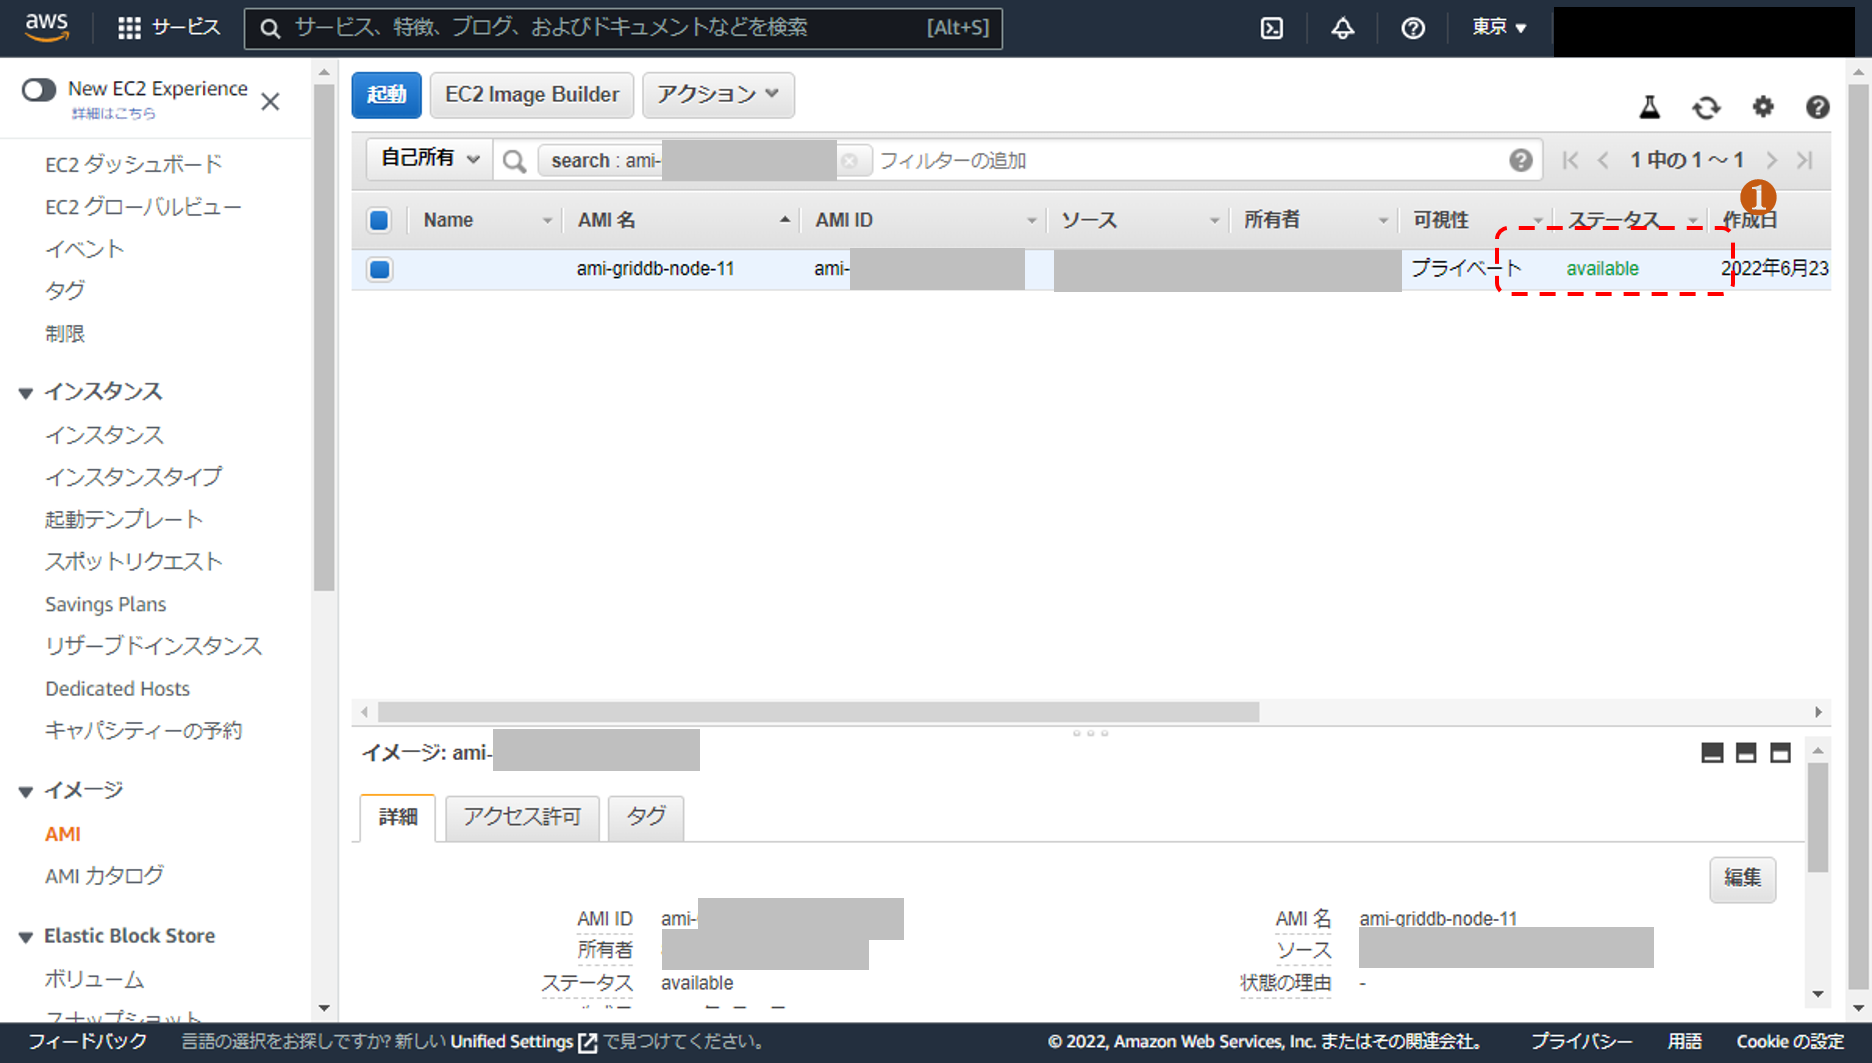
Task: Switch to the アクセス許可 tab
Action: pyautogui.click(x=521, y=817)
